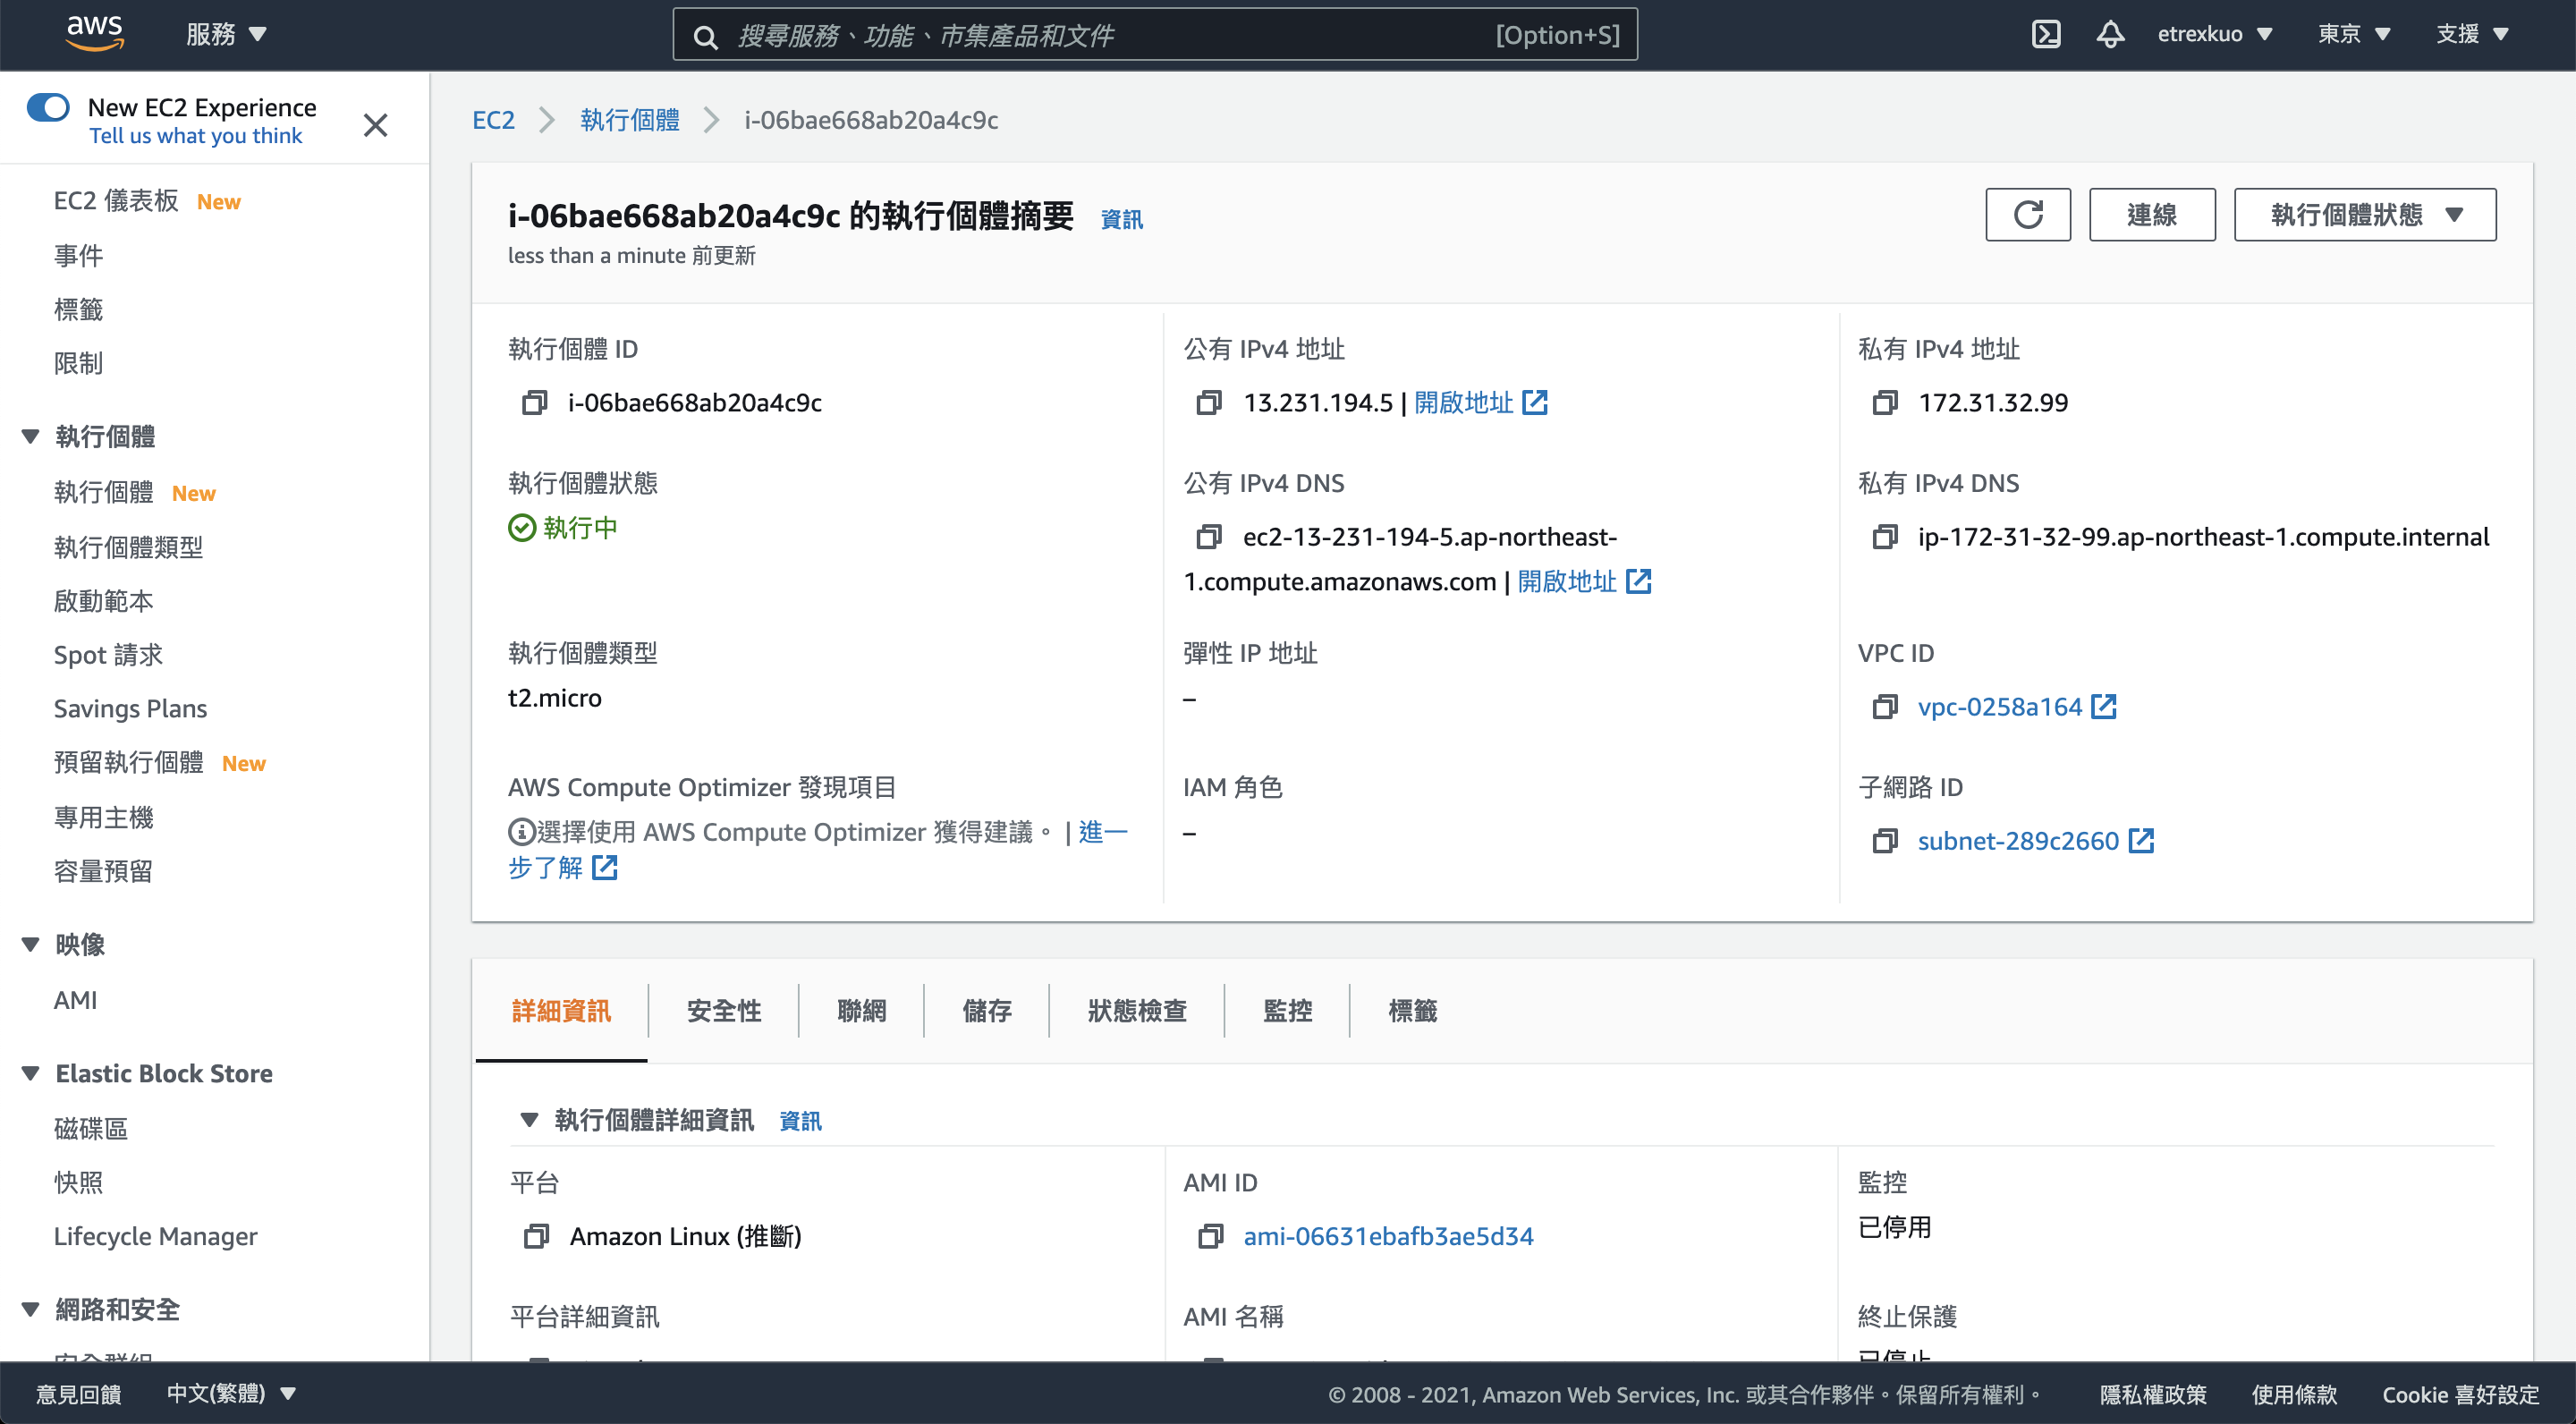
Task: Collapse the 執行個體 sidebar section
Action: click(30, 436)
